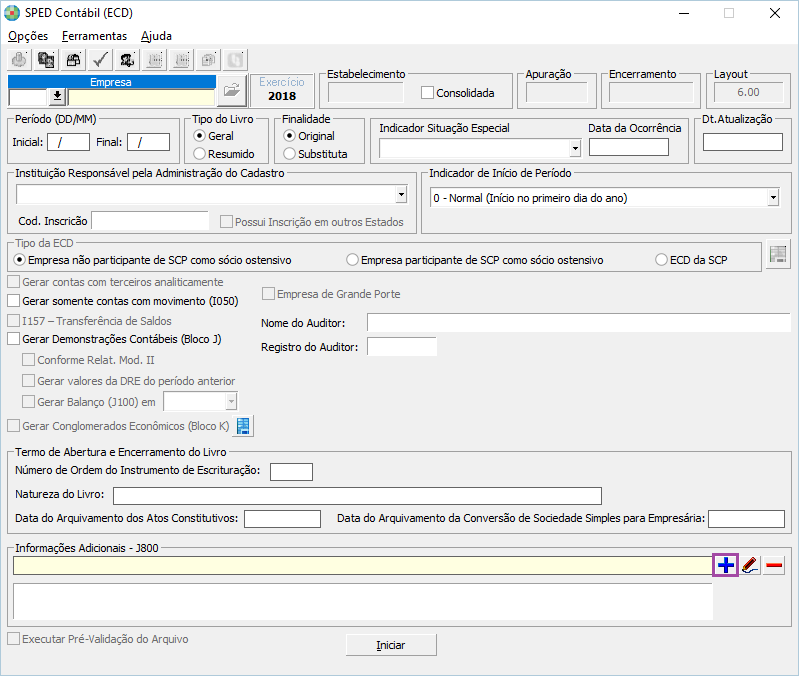Remove J800 information with the red minus icon
Image resolution: width=799 pixels, height=676 pixels.
tap(774, 565)
